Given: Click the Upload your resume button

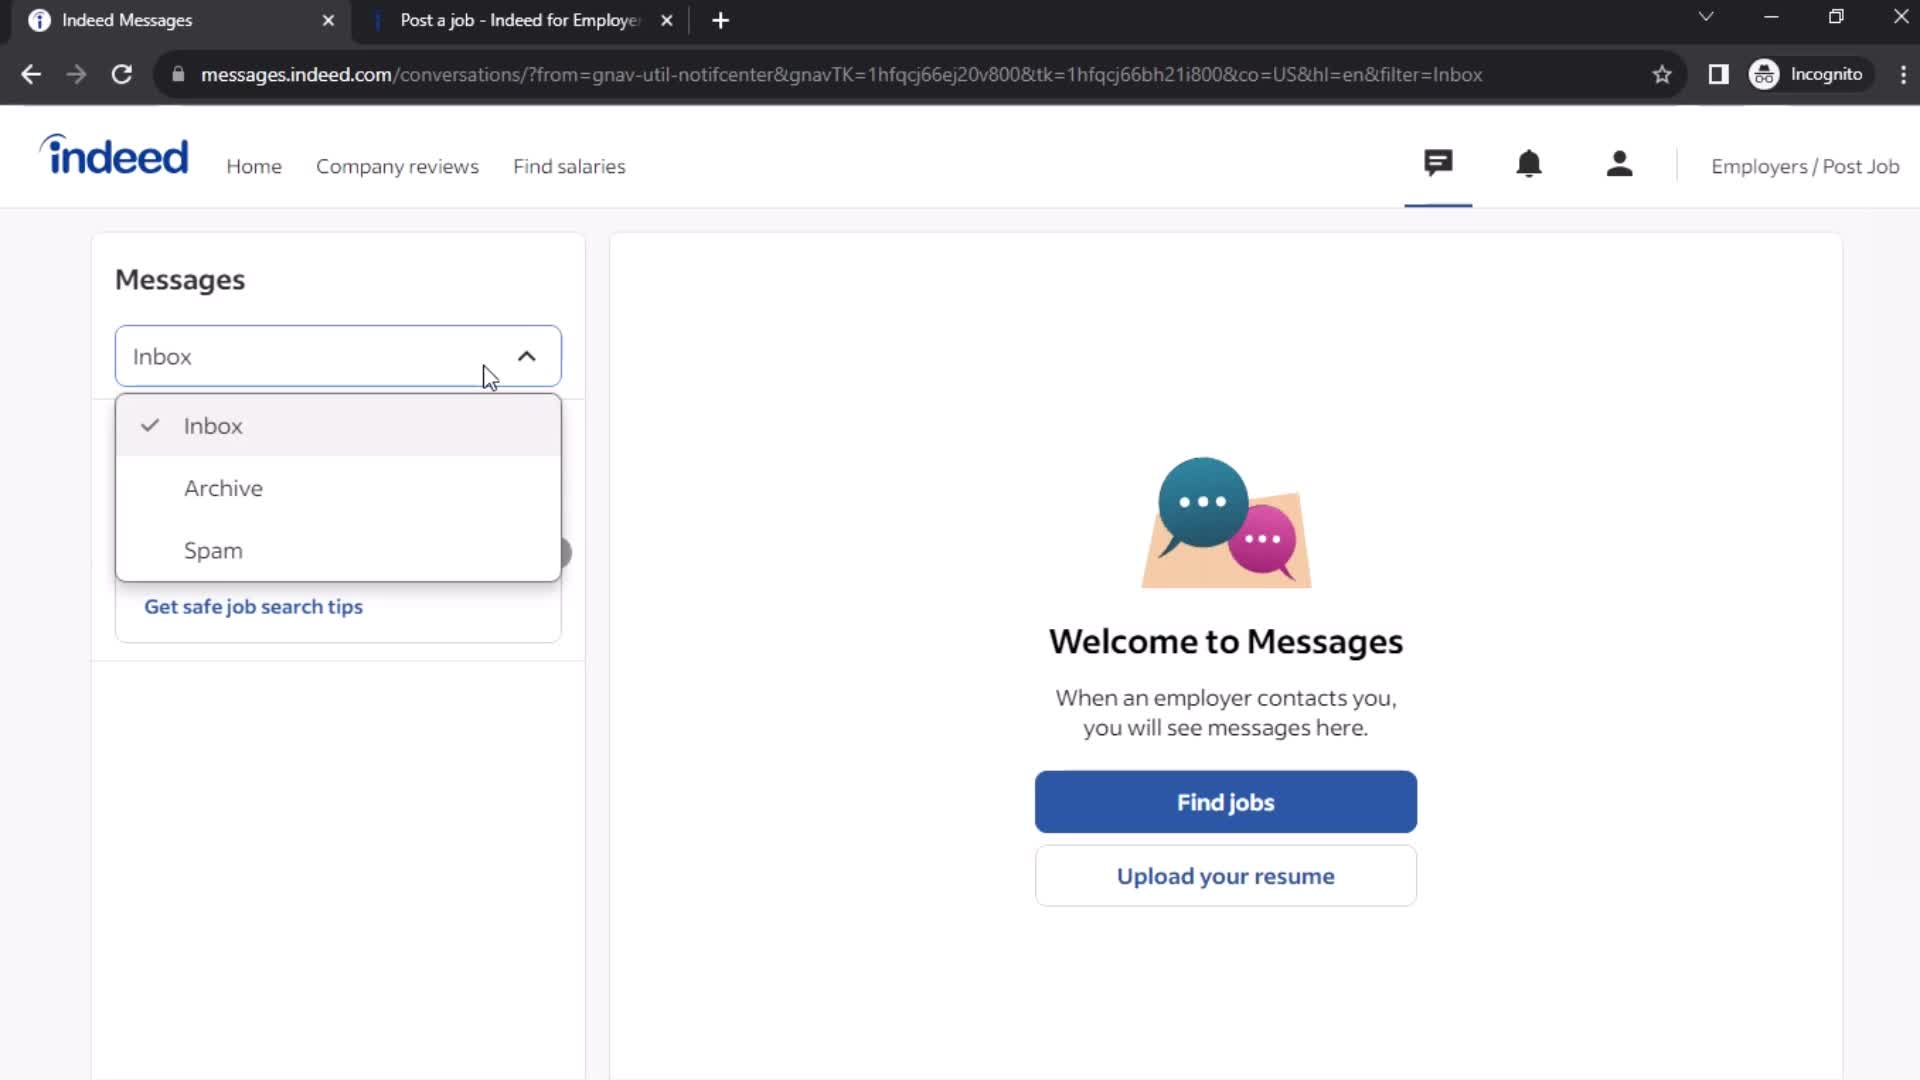Looking at the screenshot, I should (x=1225, y=876).
